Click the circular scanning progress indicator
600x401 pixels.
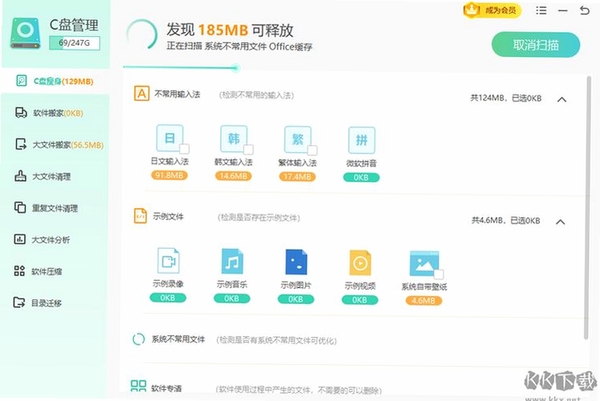pyautogui.click(x=142, y=35)
